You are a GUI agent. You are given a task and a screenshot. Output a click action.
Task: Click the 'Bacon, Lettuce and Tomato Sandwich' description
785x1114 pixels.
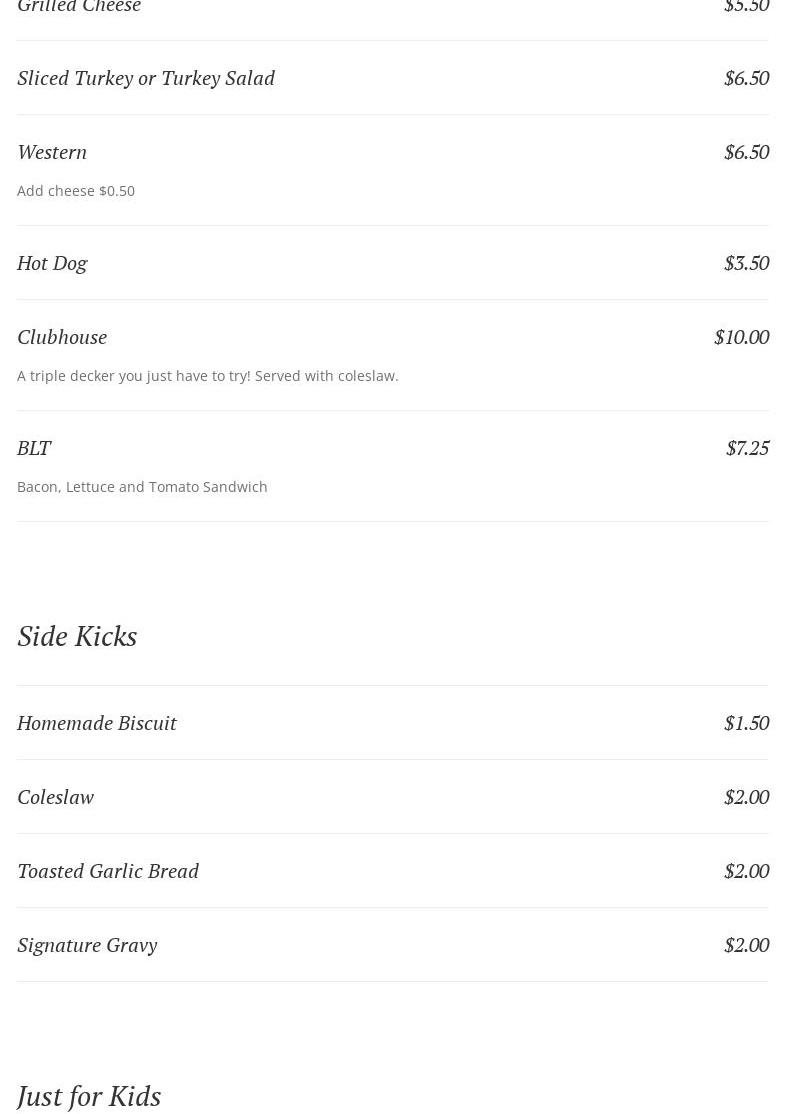142,487
